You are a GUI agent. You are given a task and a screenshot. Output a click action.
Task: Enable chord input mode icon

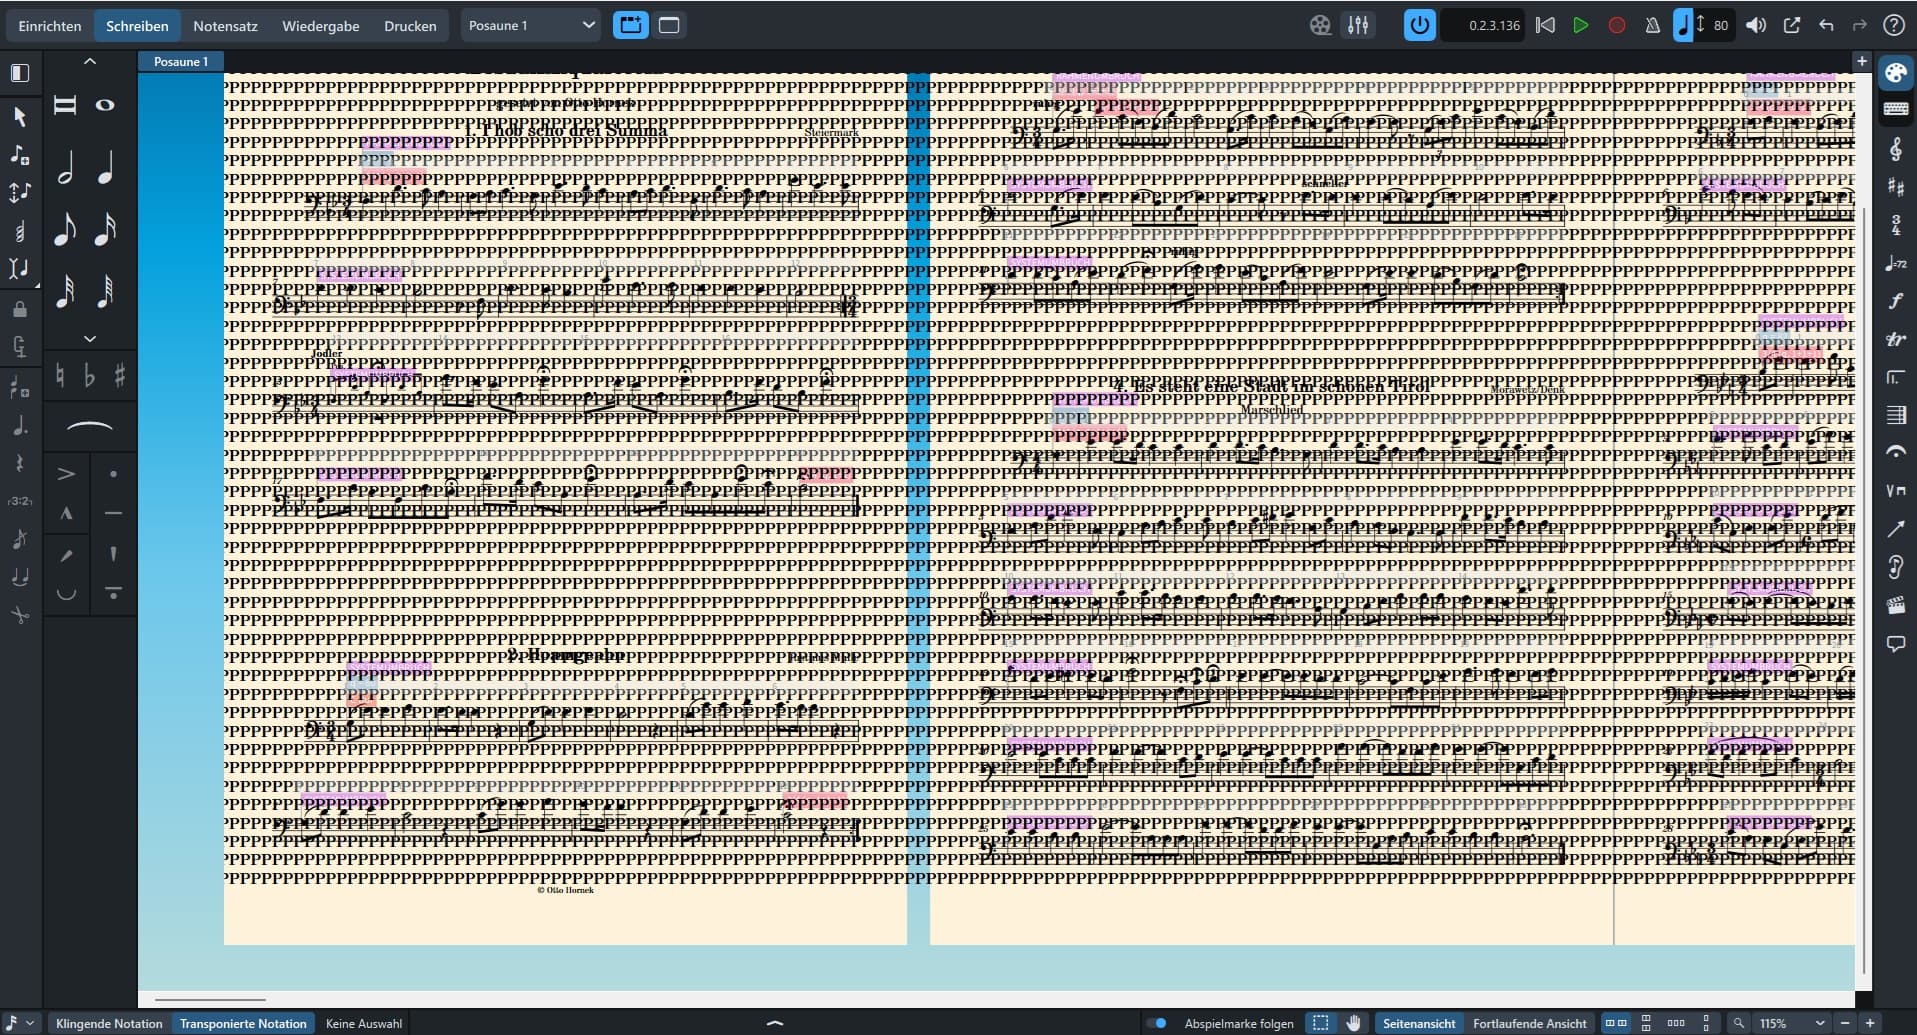[19, 232]
